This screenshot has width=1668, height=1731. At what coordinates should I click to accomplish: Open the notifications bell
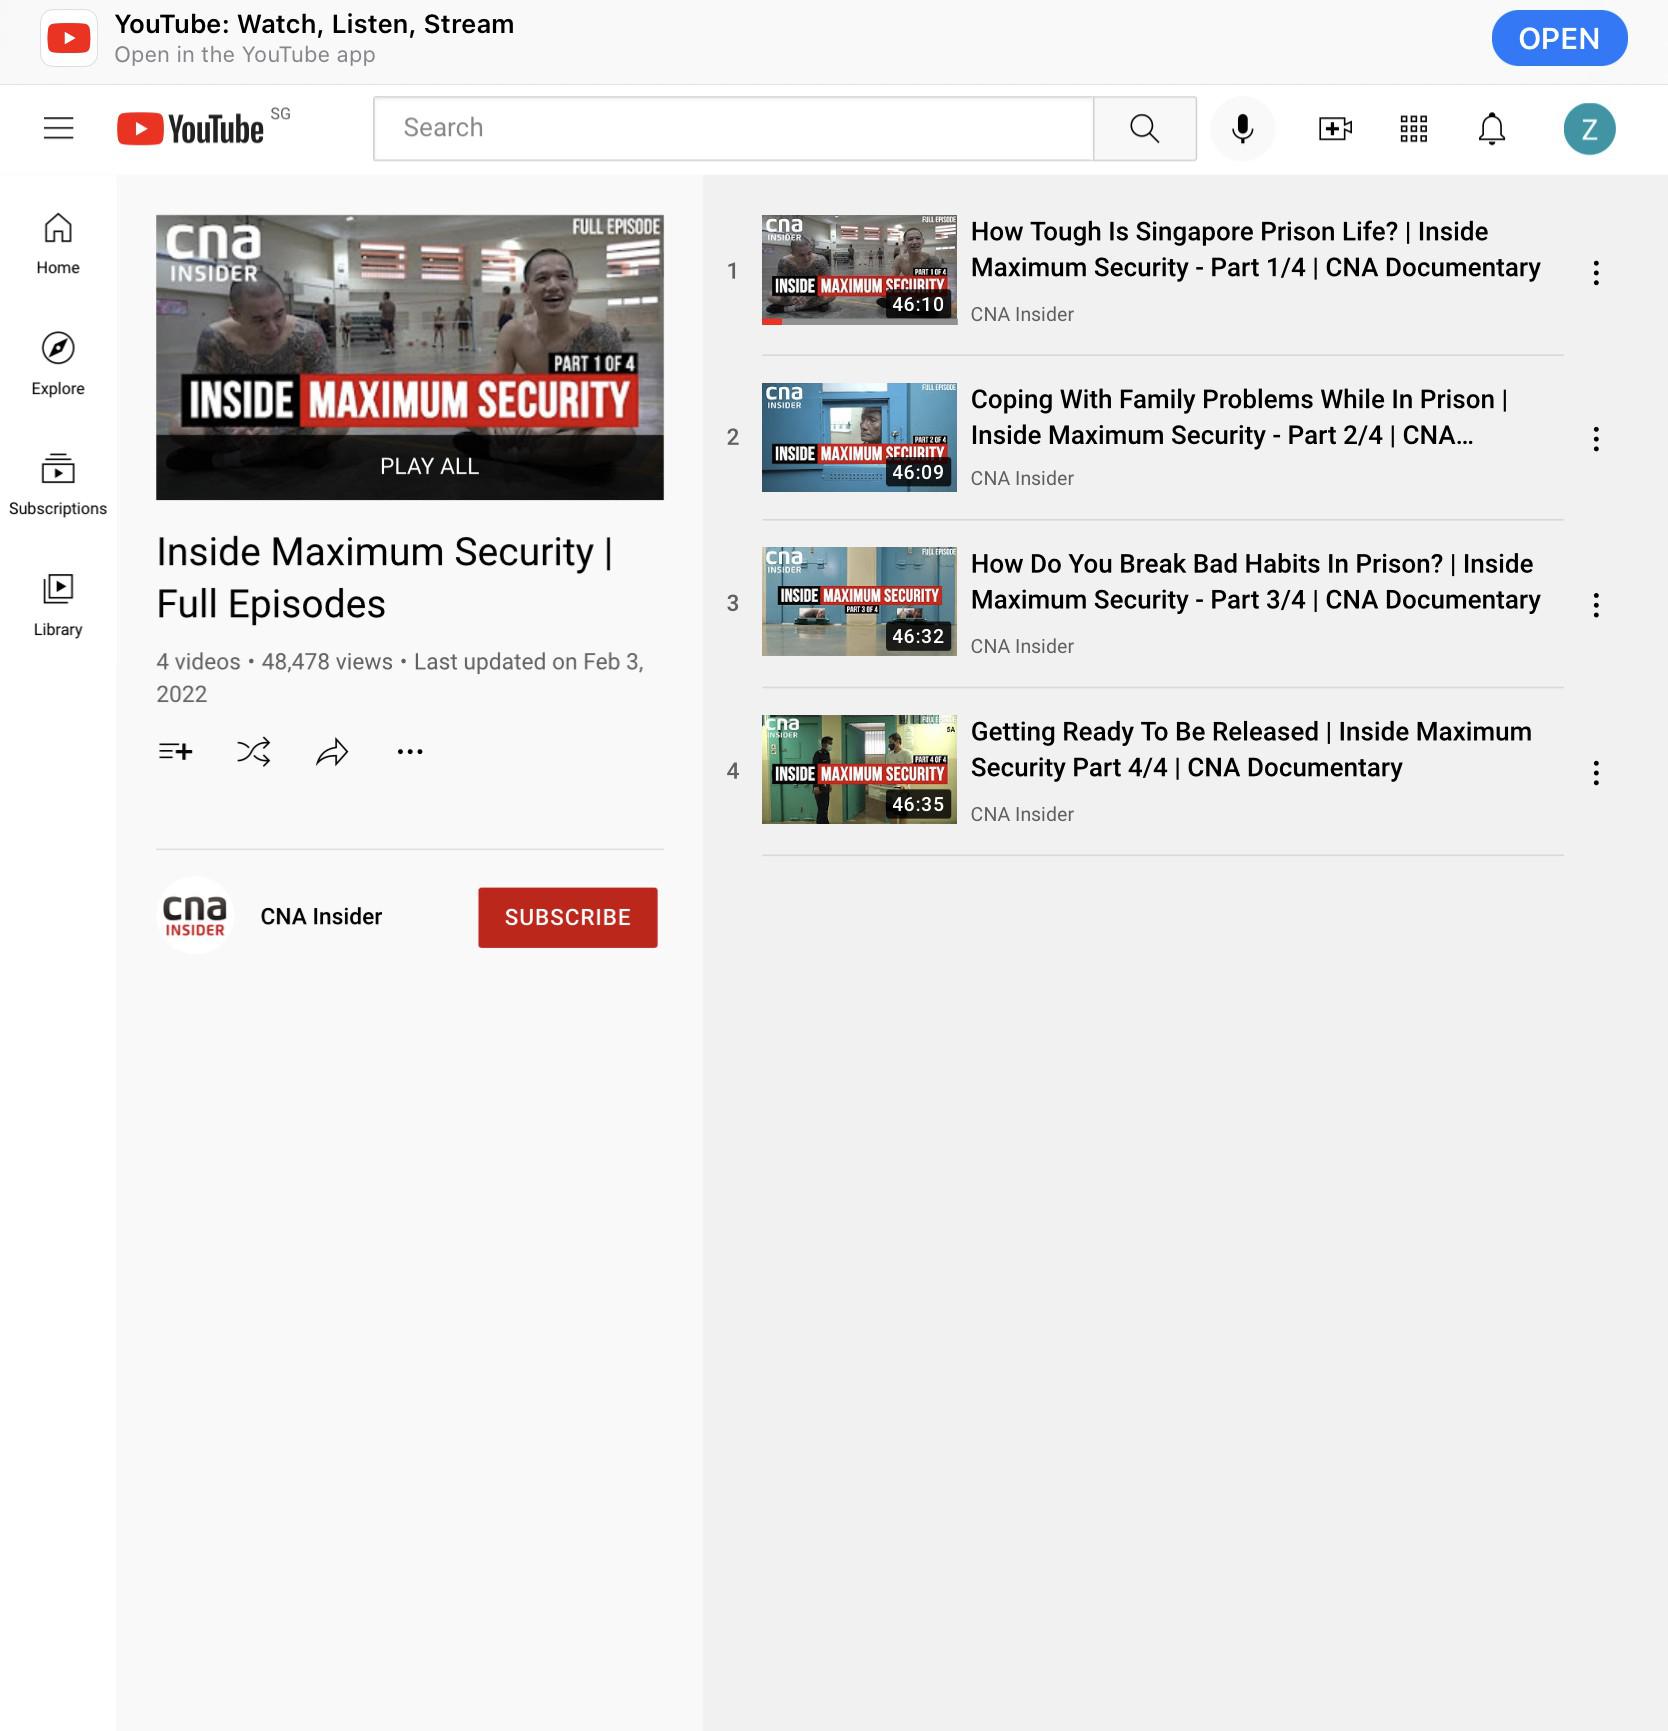point(1492,128)
